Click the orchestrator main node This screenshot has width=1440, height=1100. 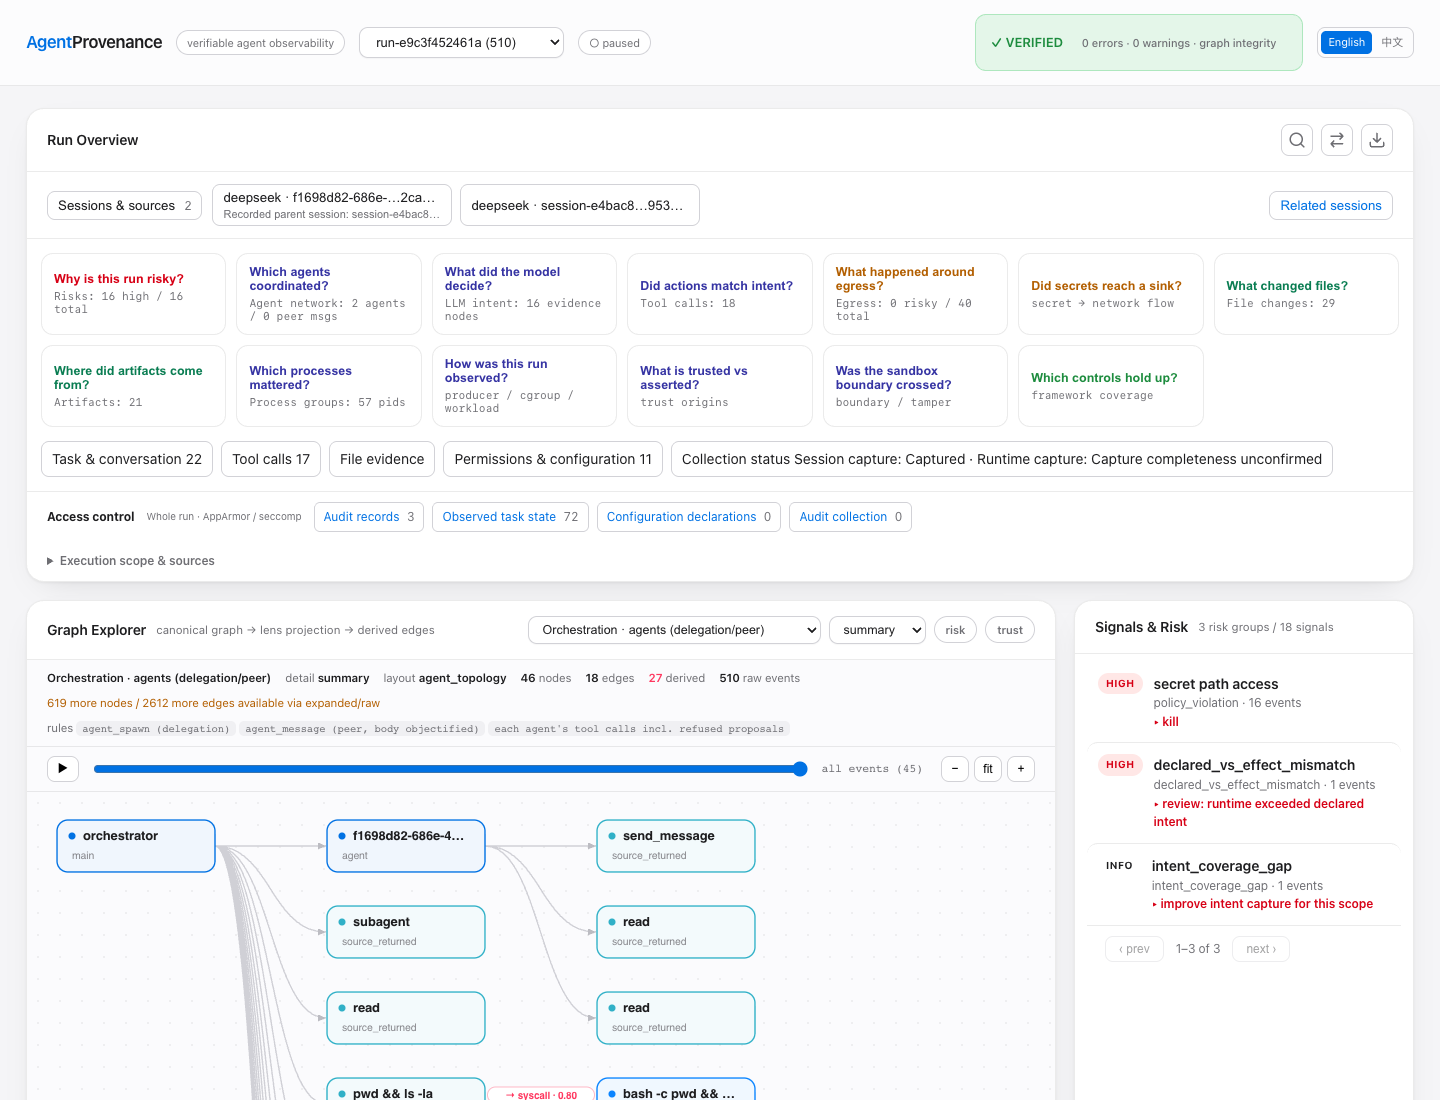136,846
